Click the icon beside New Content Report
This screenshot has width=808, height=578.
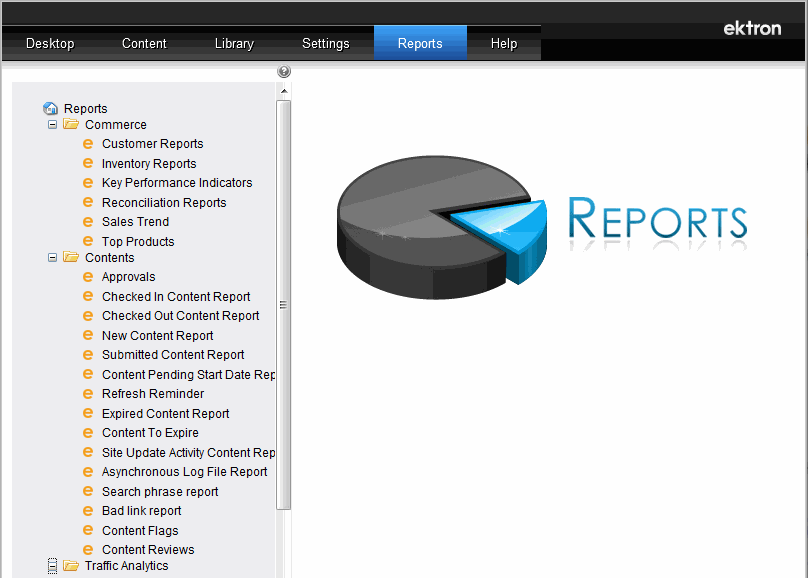coord(88,335)
